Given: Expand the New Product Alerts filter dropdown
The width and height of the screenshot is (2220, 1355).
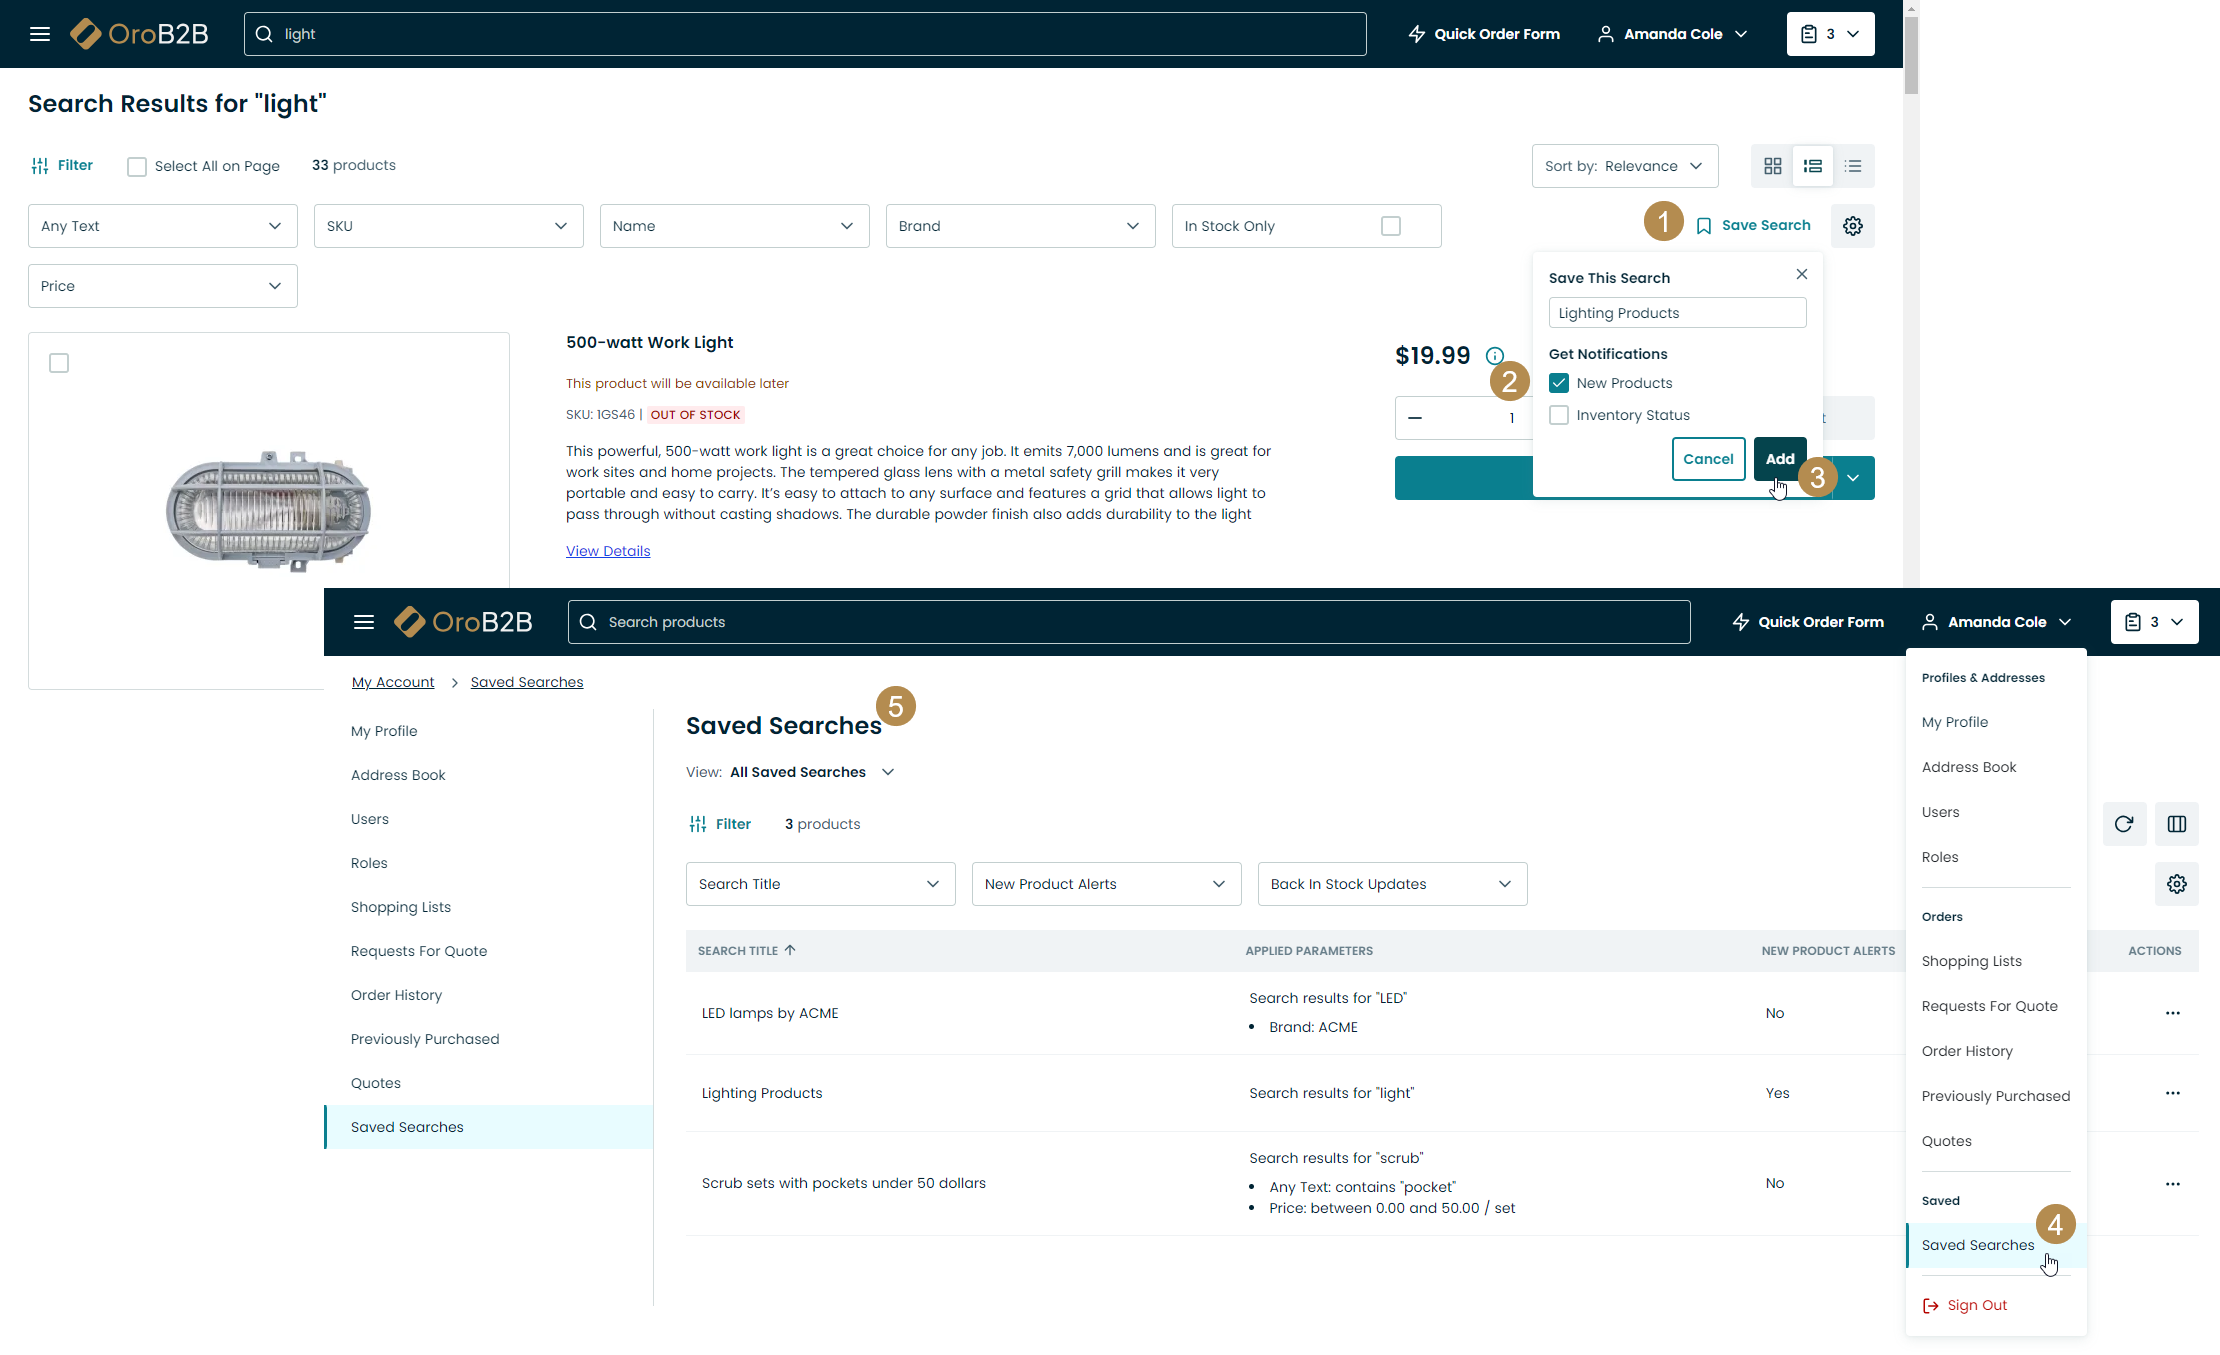Looking at the screenshot, I should (x=1106, y=884).
